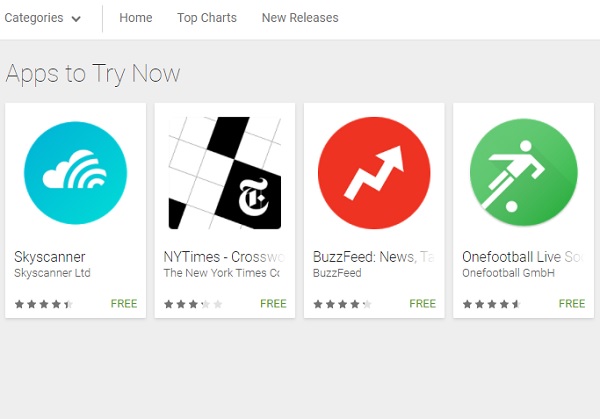This screenshot has height=419, width=600.
Task: Click FREE button on NYTimes card
Action: [273, 303]
